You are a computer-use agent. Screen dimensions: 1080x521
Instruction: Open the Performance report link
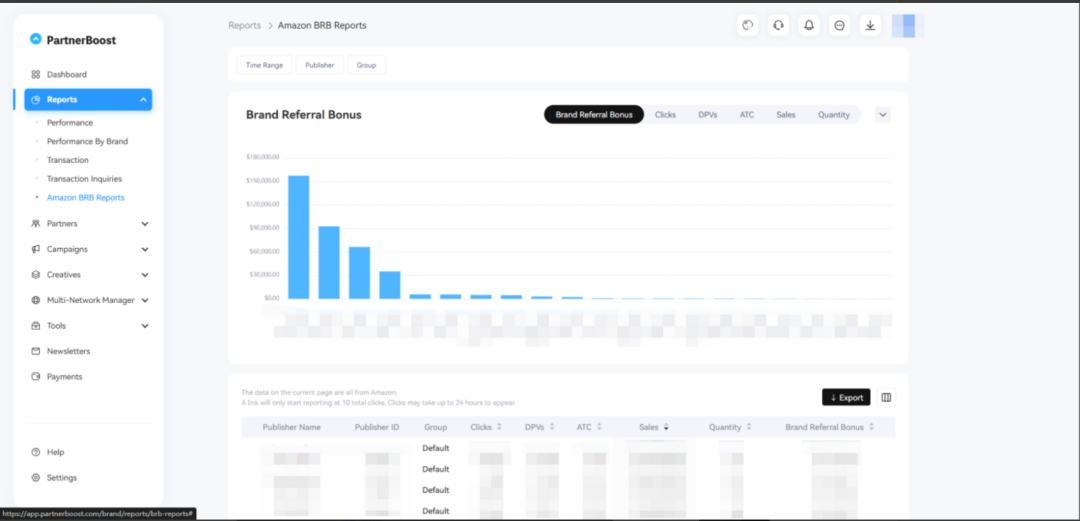click(x=70, y=123)
